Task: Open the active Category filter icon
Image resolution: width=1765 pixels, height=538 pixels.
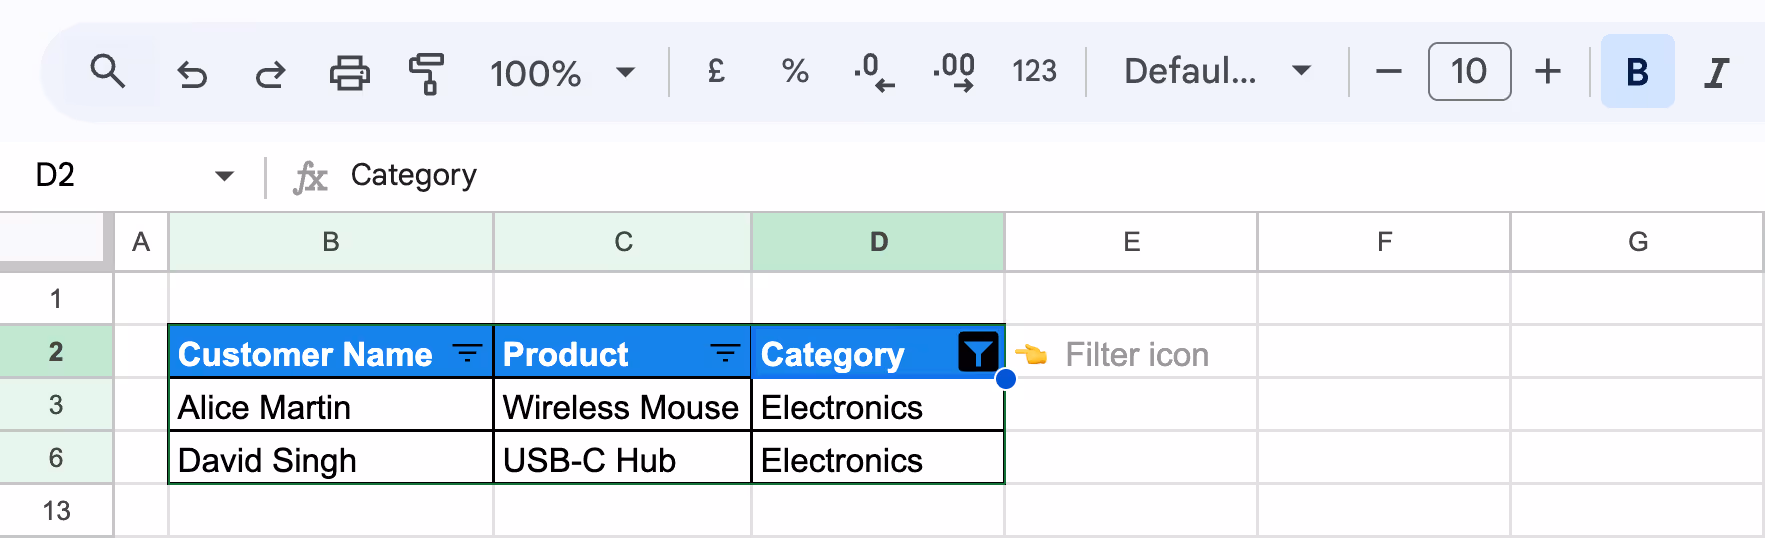Action: click(x=978, y=352)
